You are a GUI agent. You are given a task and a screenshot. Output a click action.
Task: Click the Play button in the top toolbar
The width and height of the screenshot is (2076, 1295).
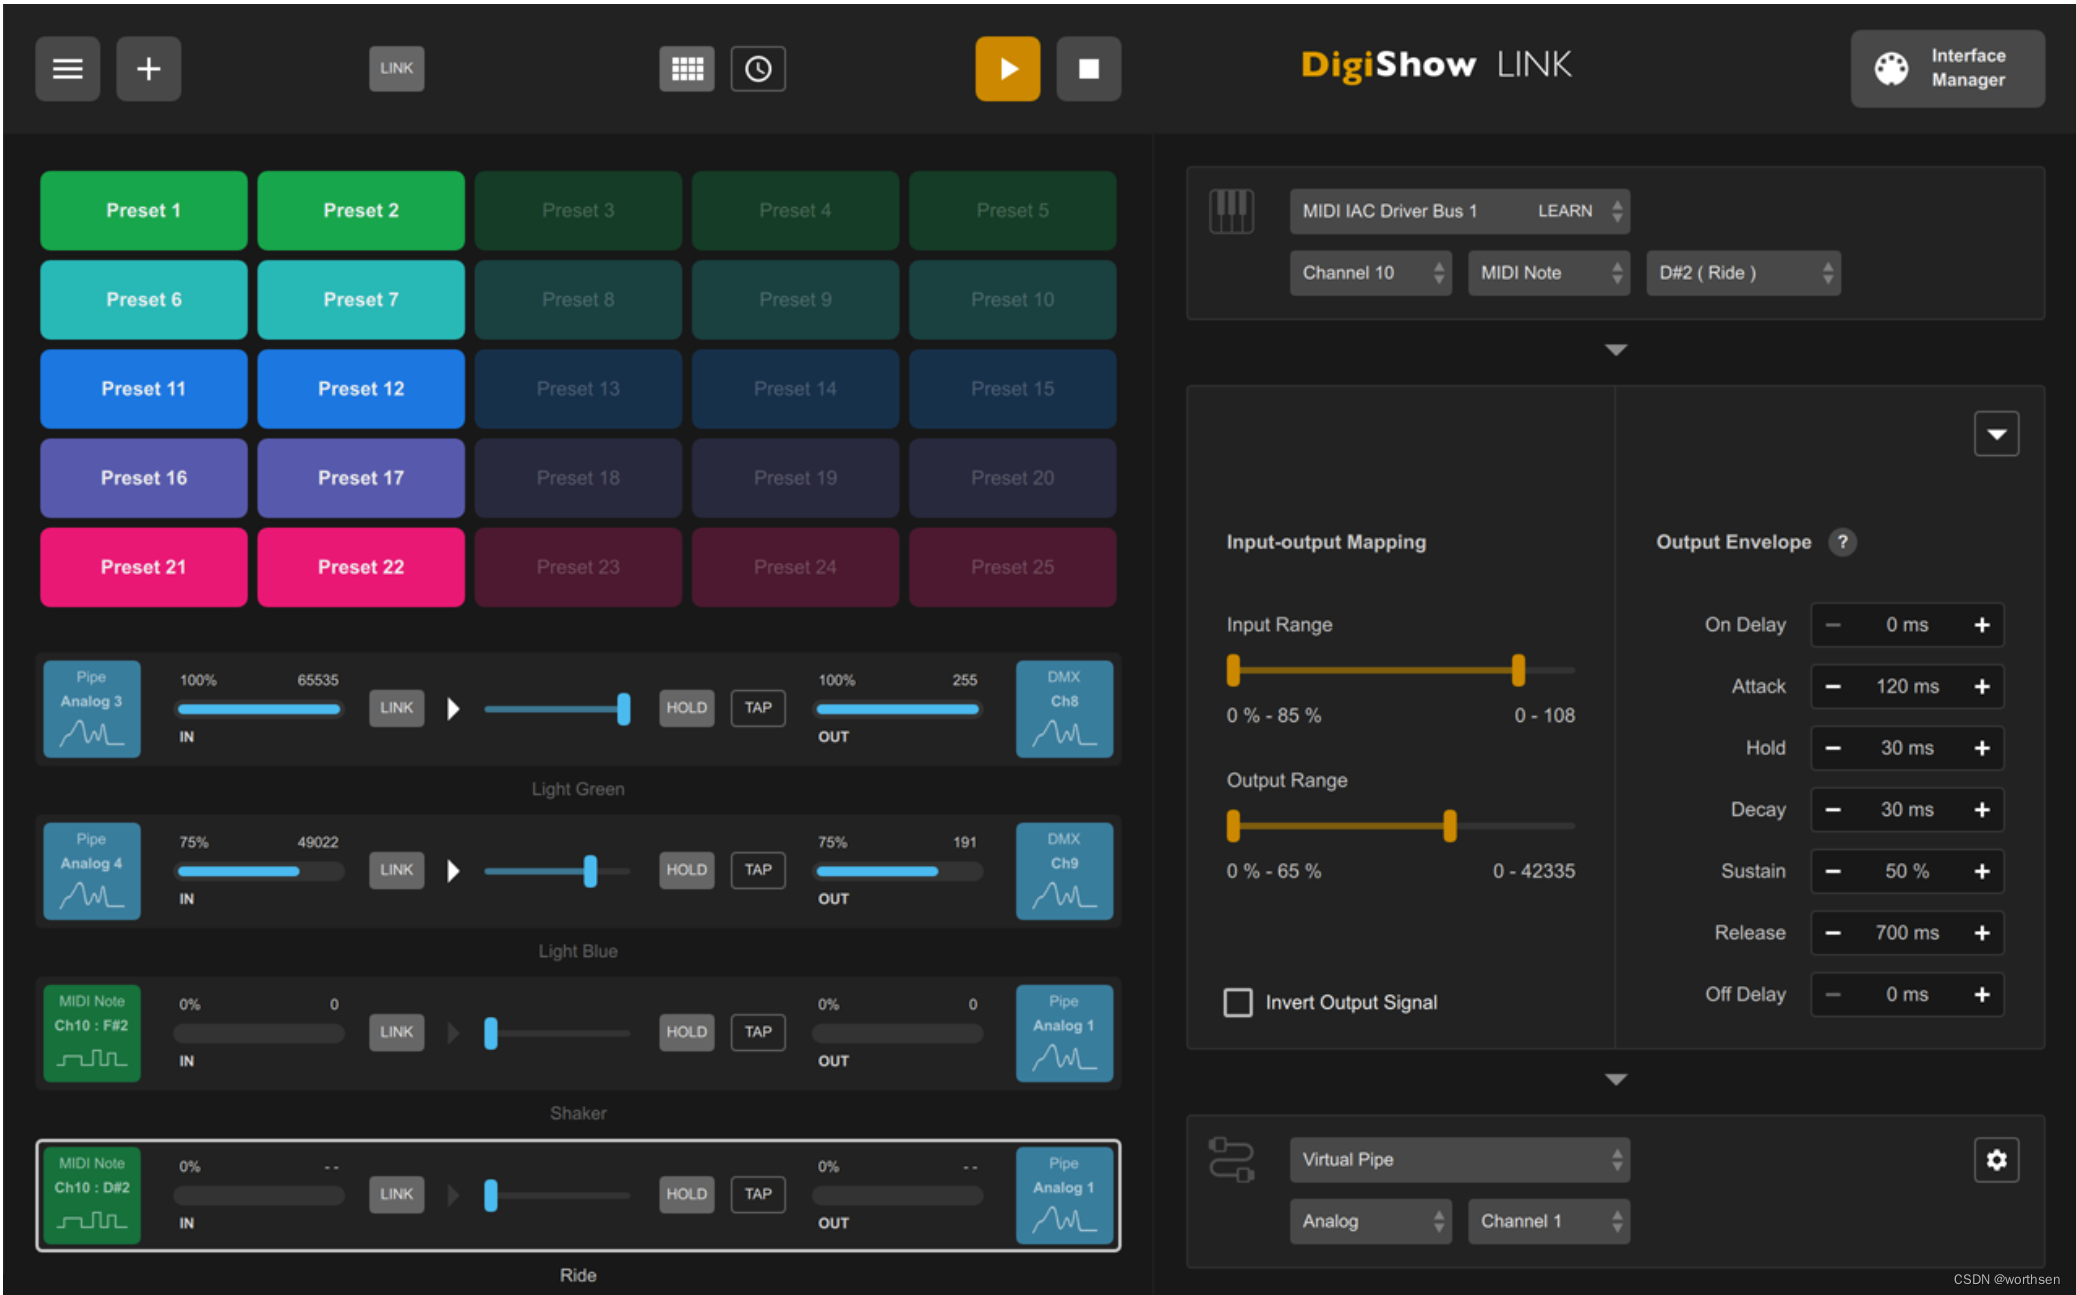point(1007,67)
